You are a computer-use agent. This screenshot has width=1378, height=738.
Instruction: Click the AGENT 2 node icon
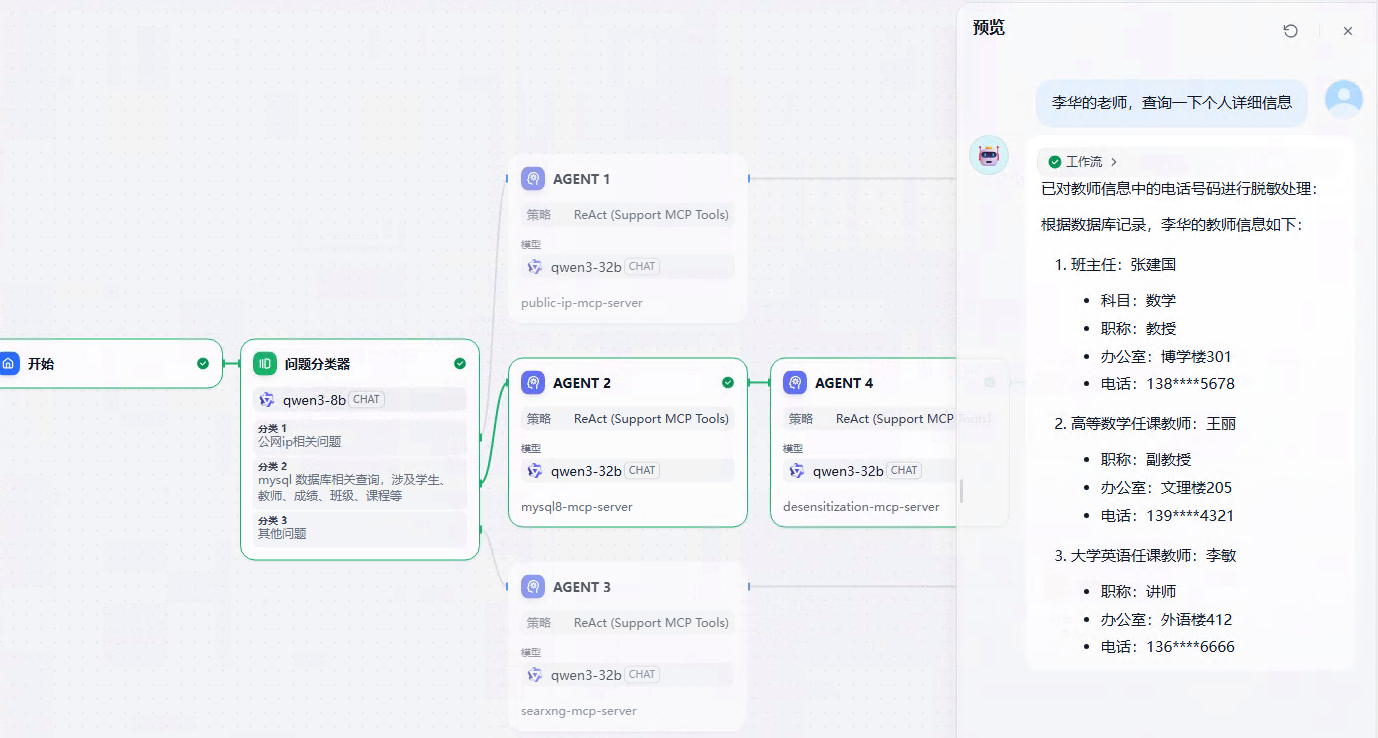[x=533, y=383]
